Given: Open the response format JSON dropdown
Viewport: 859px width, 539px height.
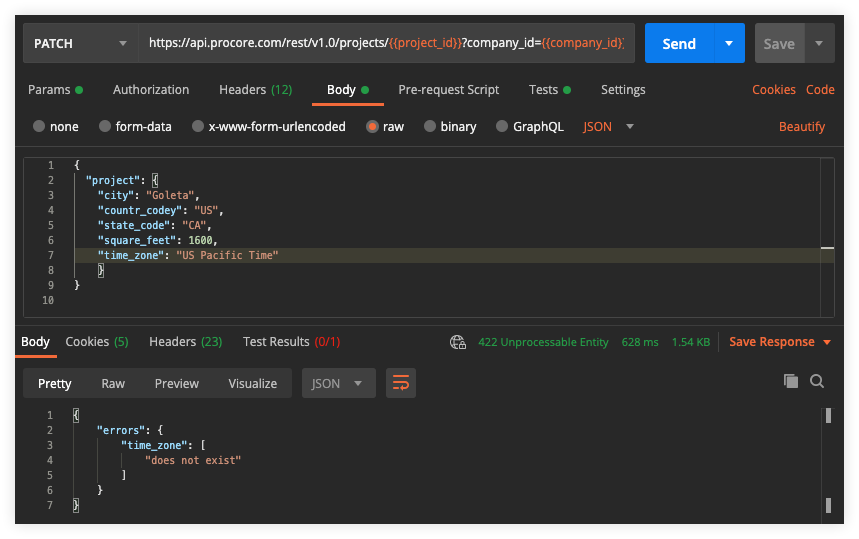Looking at the screenshot, I should click(338, 383).
